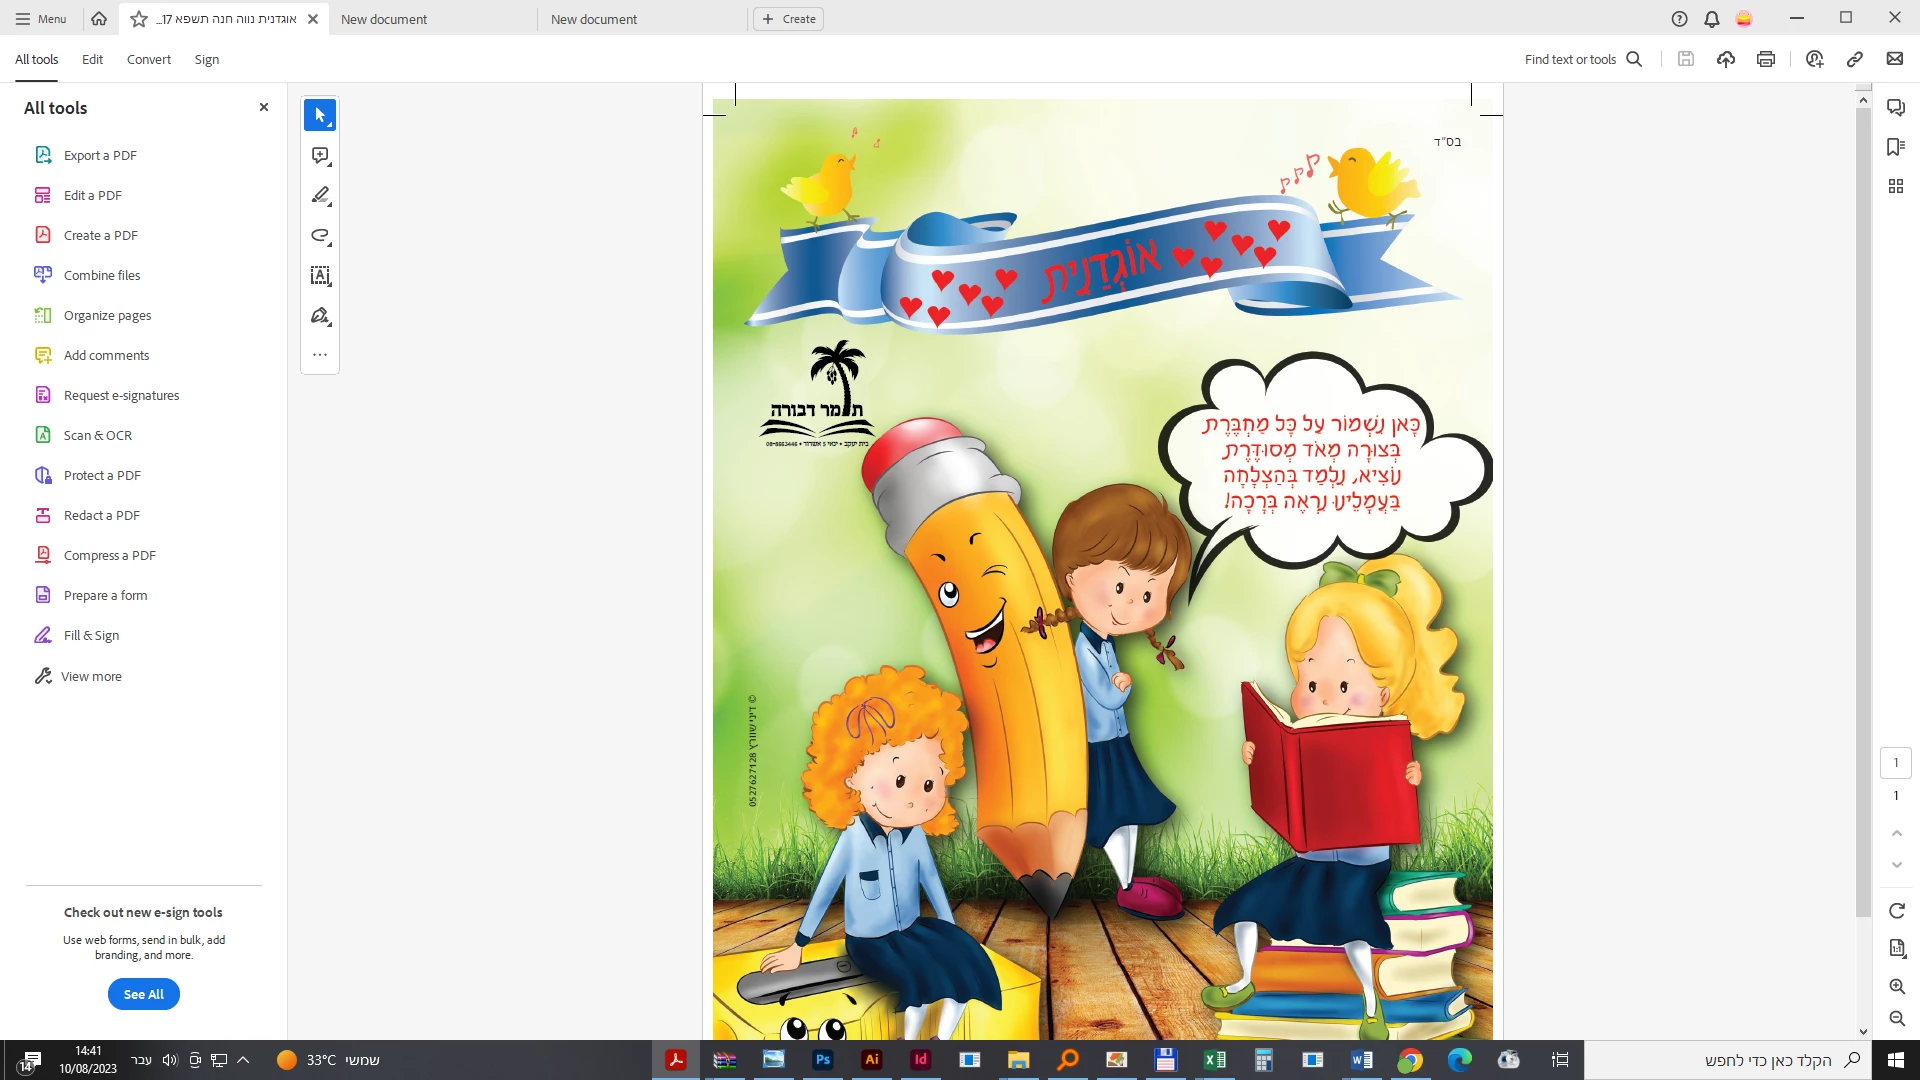Star the current document tab
The height and width of the screenshot is (1080, 1920).
click(x=139, y=19)
